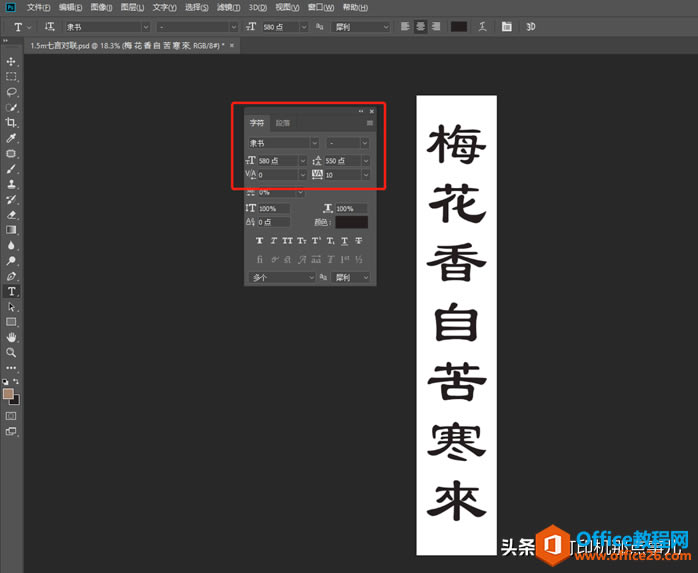Open anti-aliasing dropdown in options bar
The image size is (698, 573).
click(386, 27)
